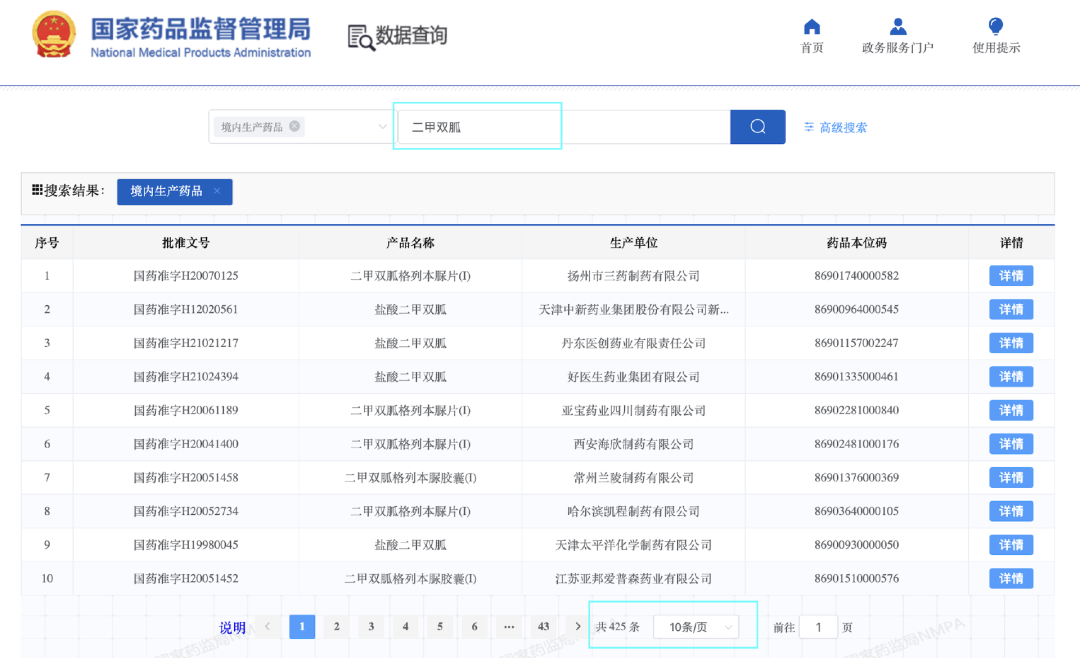Expand the drug category dropdown arrow
This screenshot has width=1080, height=667.
(382, 127)
